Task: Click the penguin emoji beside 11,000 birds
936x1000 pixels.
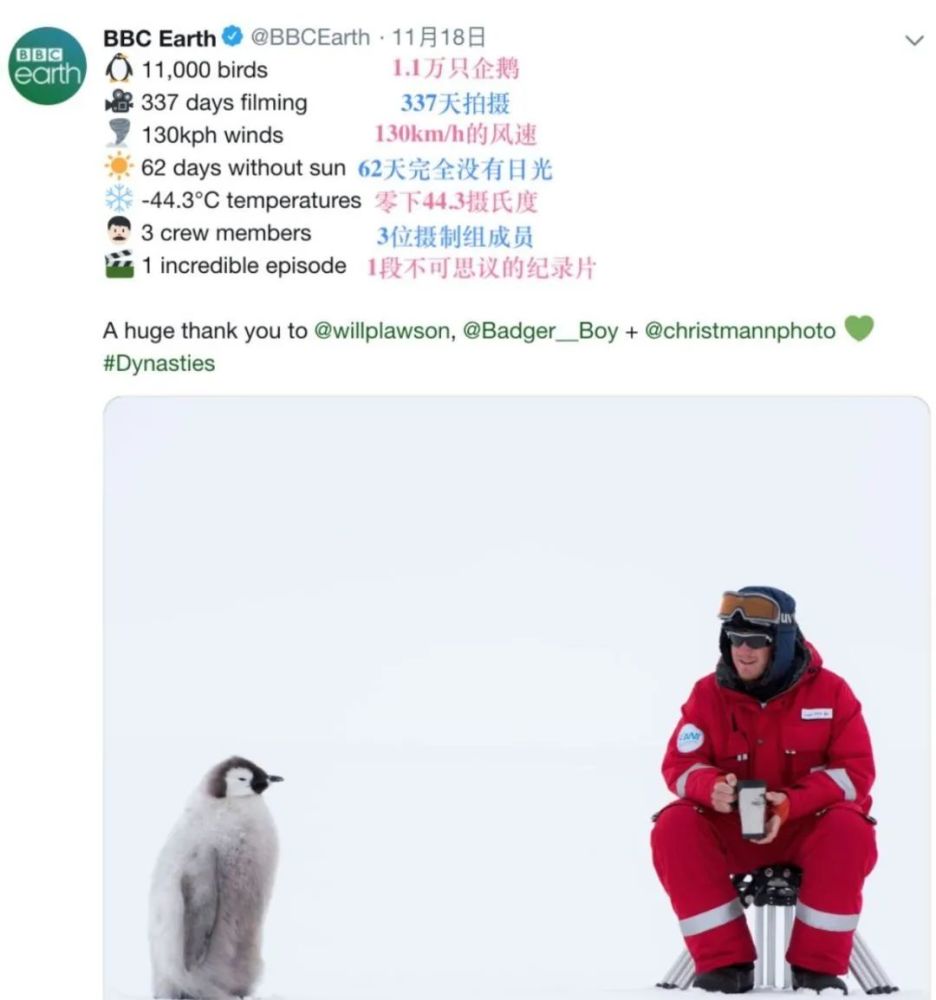Action: click(119, 70)
